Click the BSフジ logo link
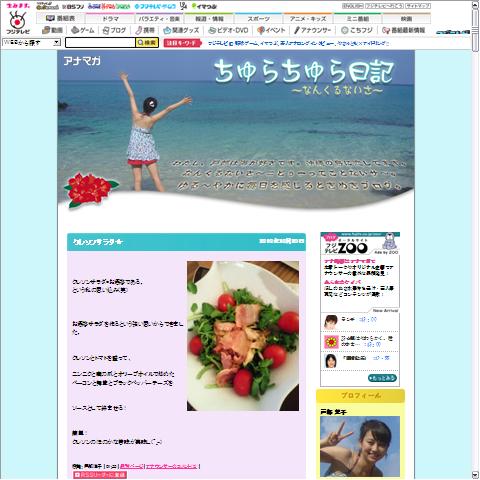This screenshot has width=480, height=480. [x=73, y=6]
